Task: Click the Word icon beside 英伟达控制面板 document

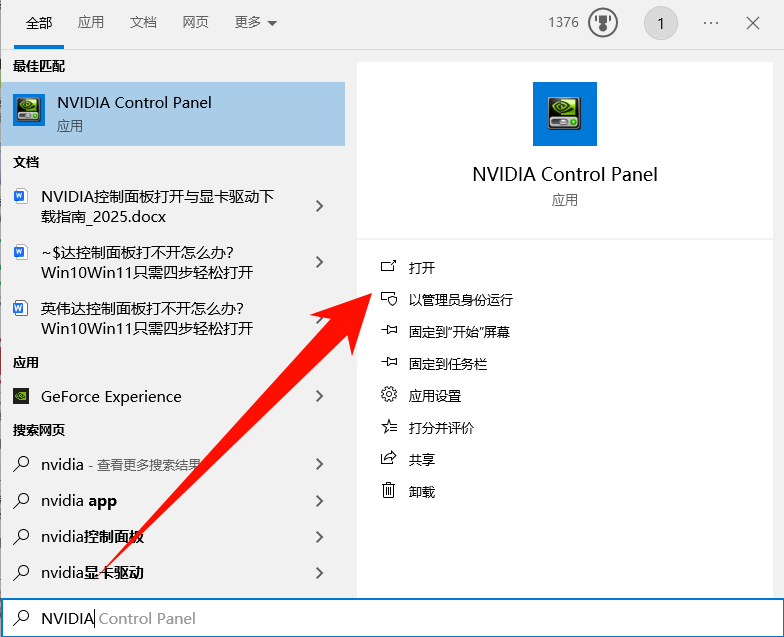Action: click(20, 308)
